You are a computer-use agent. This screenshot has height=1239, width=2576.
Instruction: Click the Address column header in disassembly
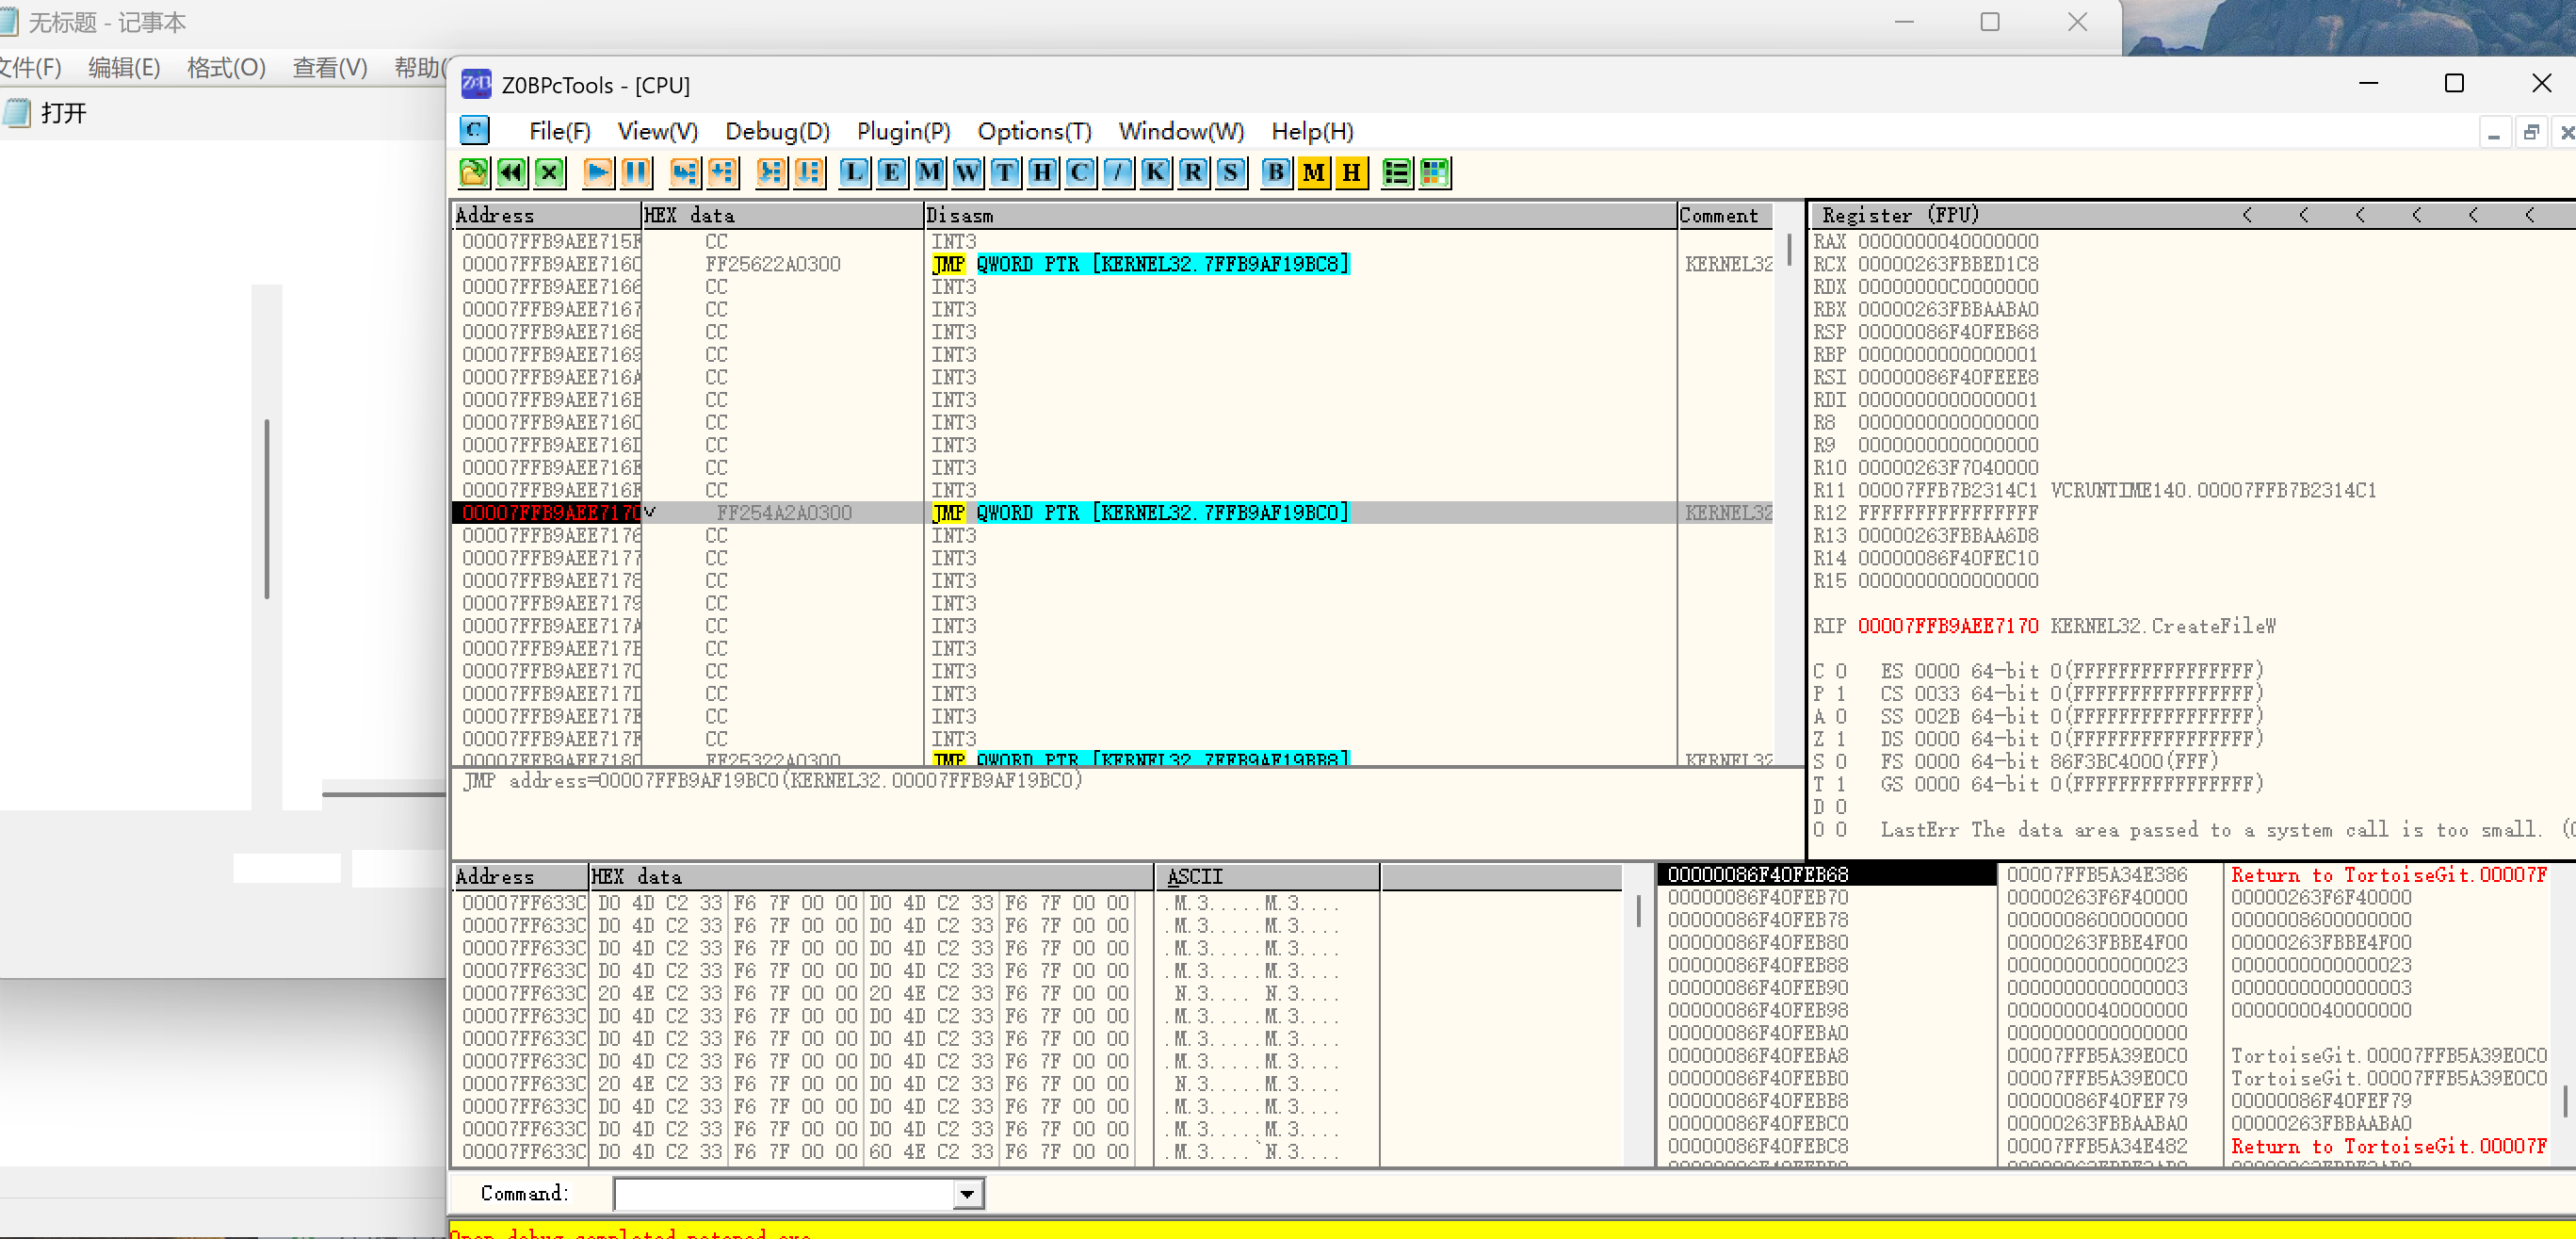click(546, 215)
